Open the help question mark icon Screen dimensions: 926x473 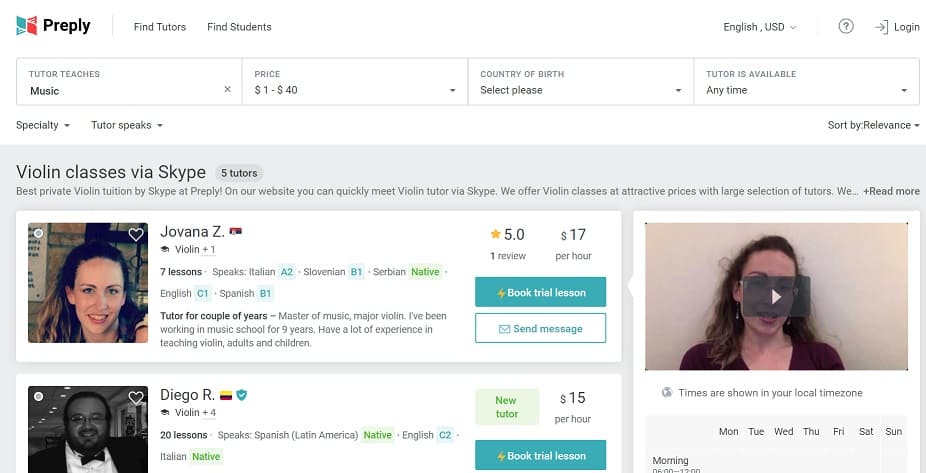846,27
